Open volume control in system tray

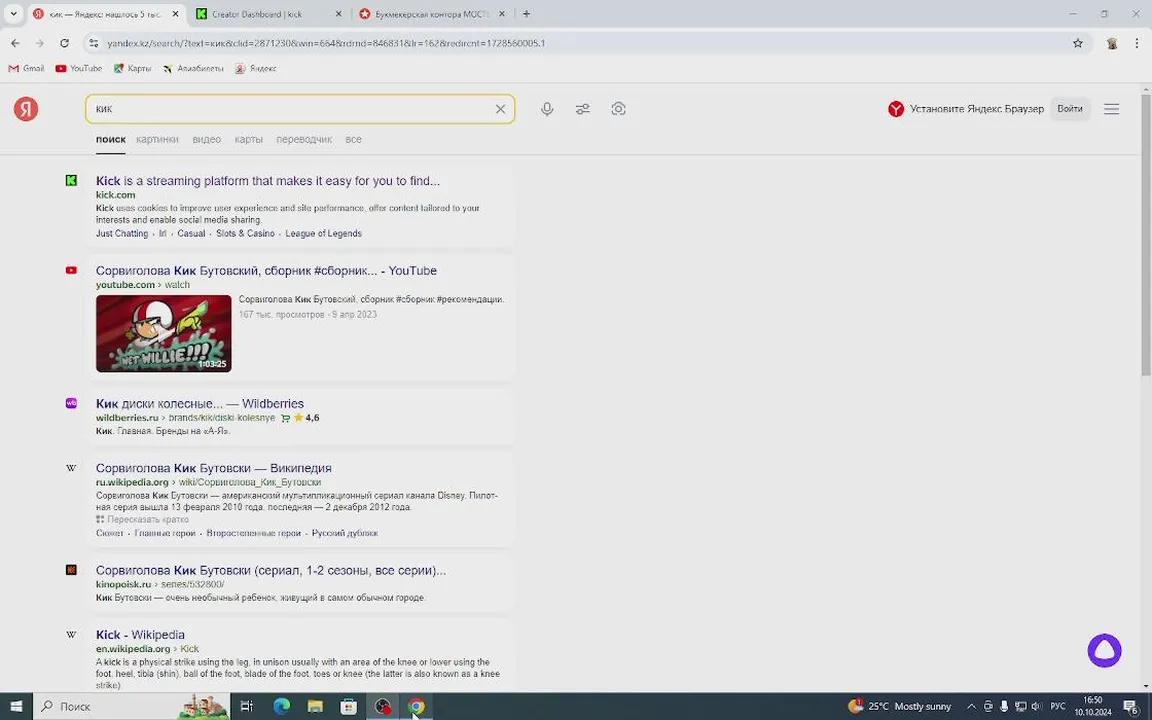click(1037, 706)
